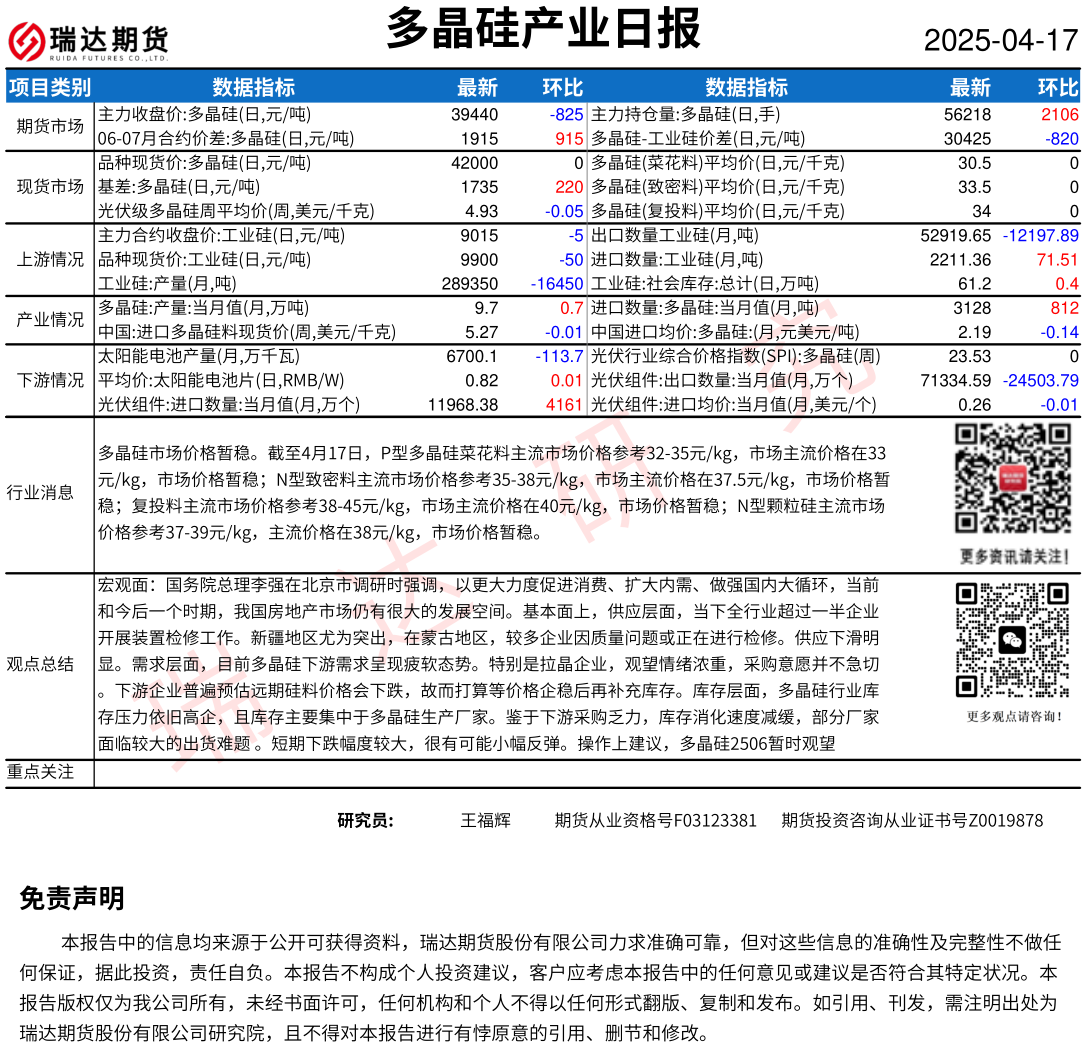The height and width of the screenshot is (1046, 1086).
Task: Click the 现货市场 category cell
Action: (50, 186)
